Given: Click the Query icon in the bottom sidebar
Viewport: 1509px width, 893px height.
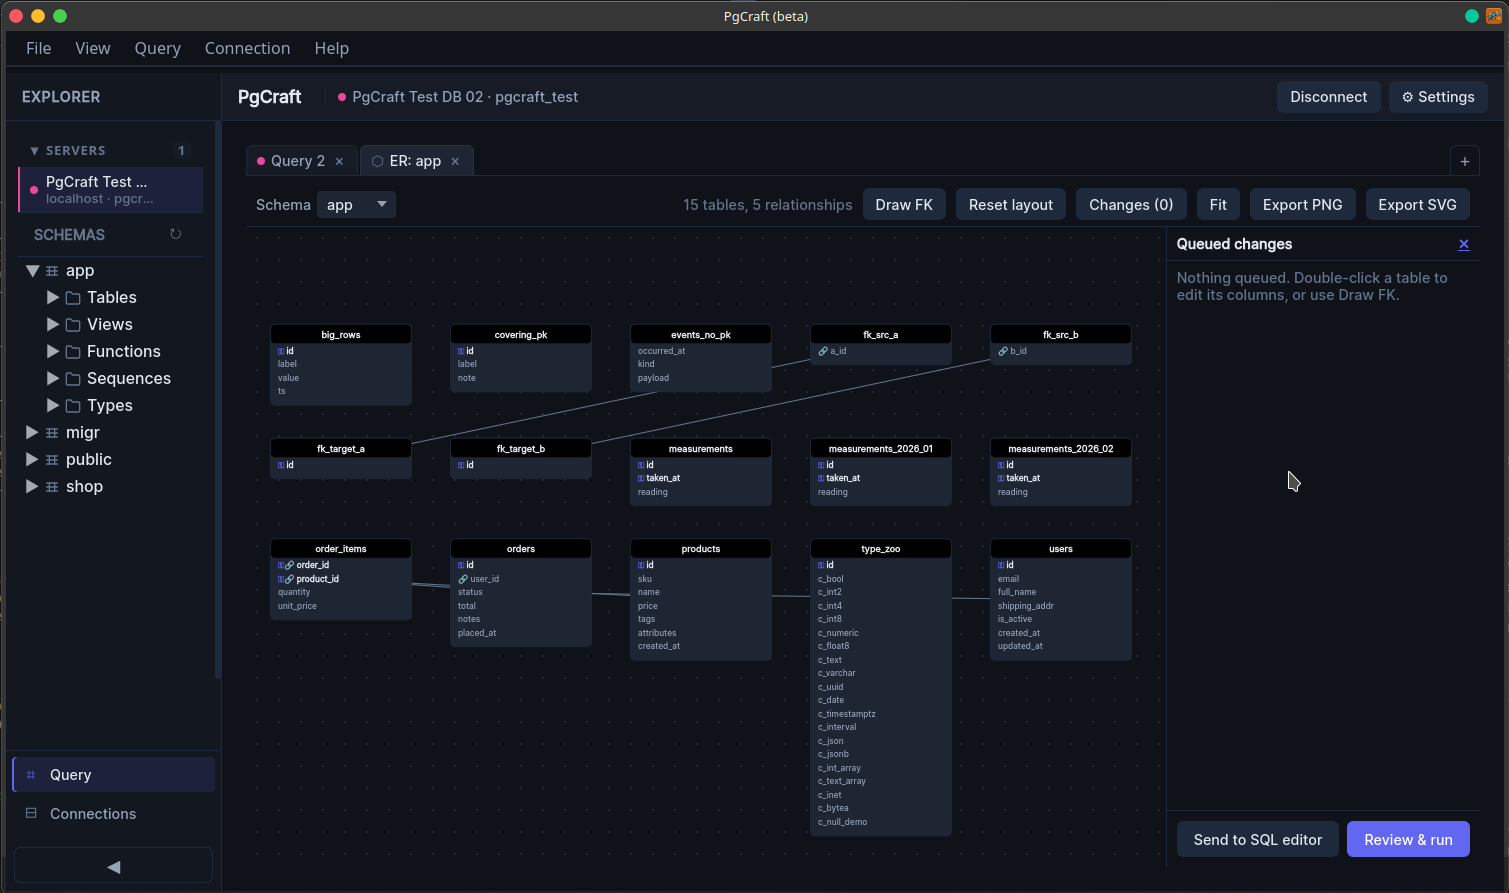Looking at the screenshot, I should [31, 775].
